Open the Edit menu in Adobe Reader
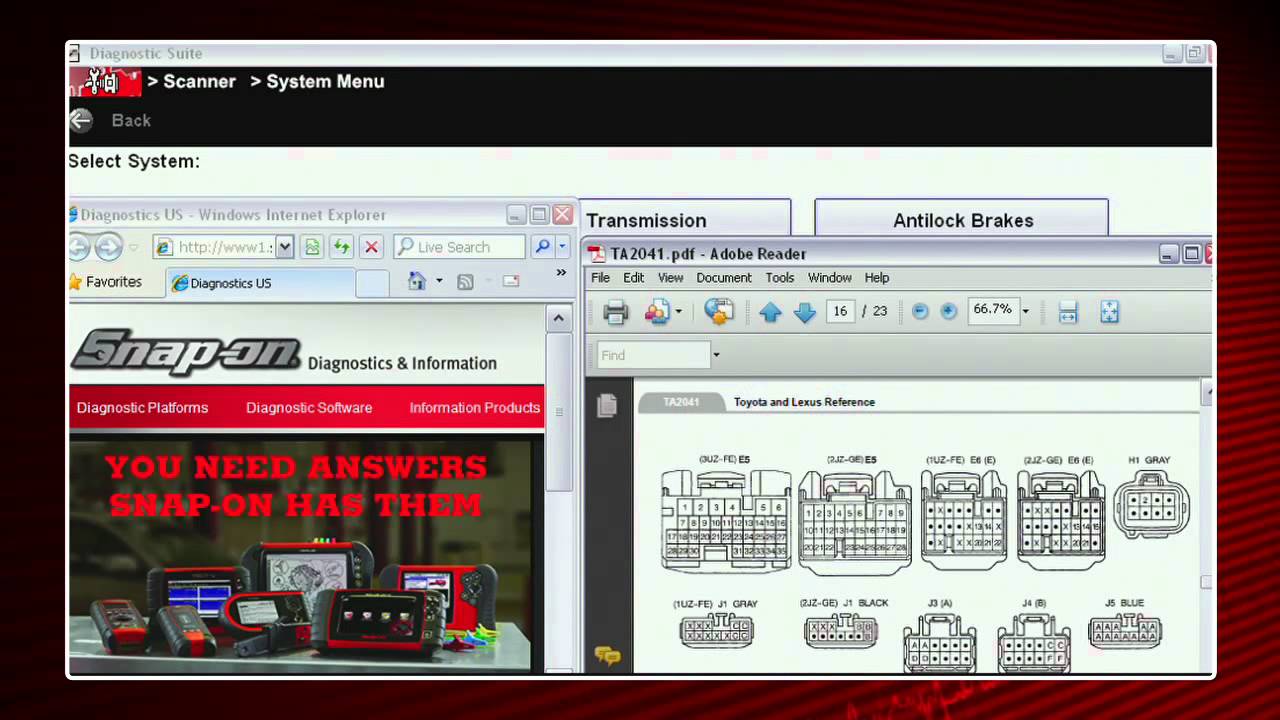1280x720 pixels. [x=634, y=278]
